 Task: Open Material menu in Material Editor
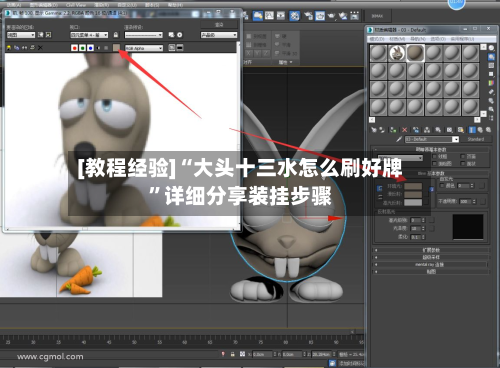[396, 39]
